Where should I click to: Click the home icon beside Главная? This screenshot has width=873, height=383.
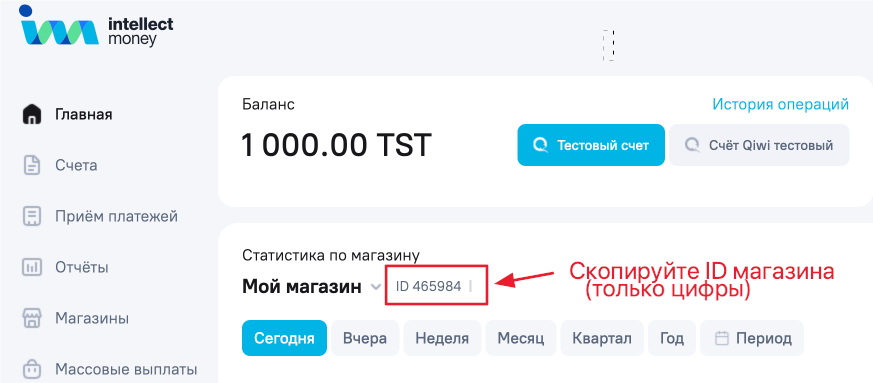pos(32,115)
